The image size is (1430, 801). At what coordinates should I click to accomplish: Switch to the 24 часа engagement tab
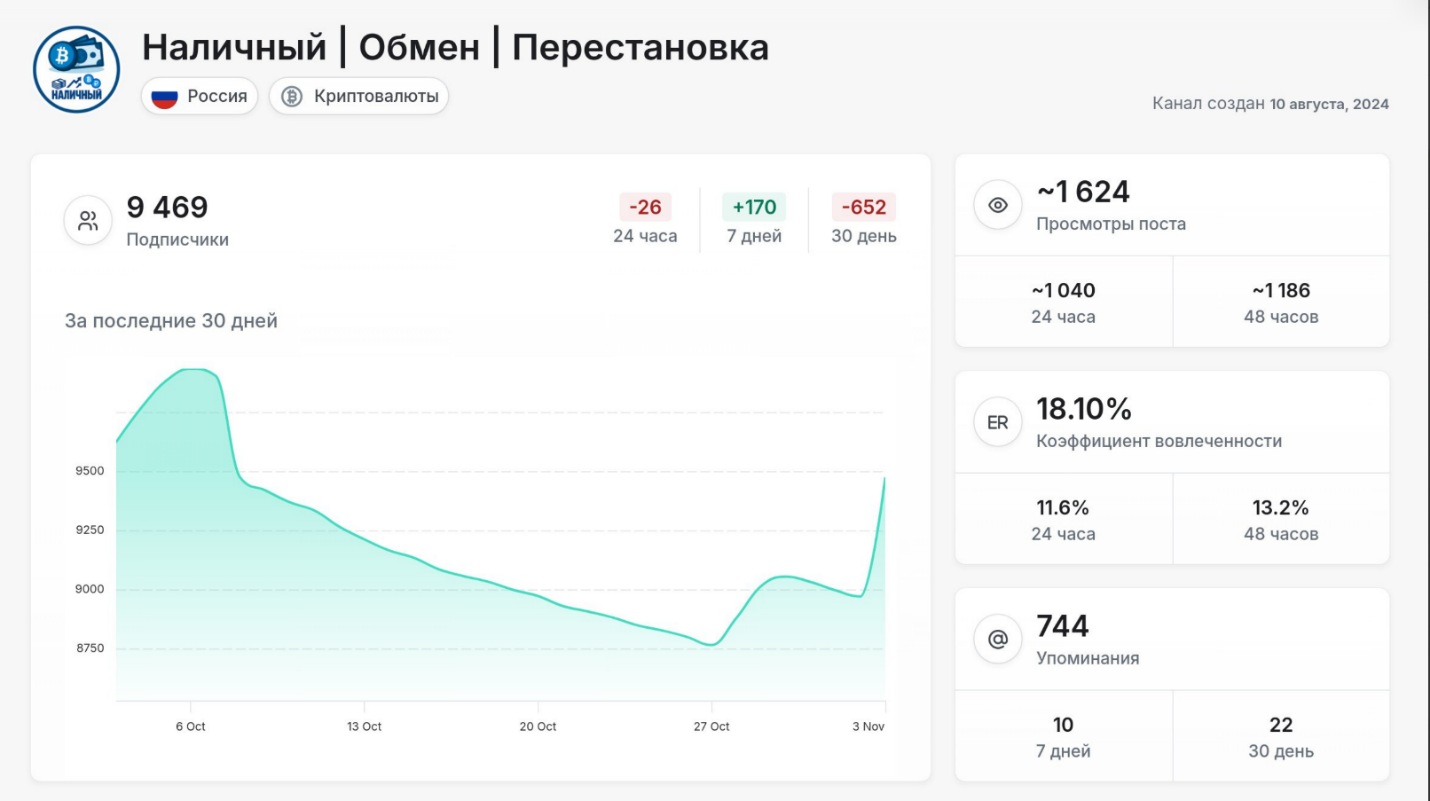(x=1063, y=518)
